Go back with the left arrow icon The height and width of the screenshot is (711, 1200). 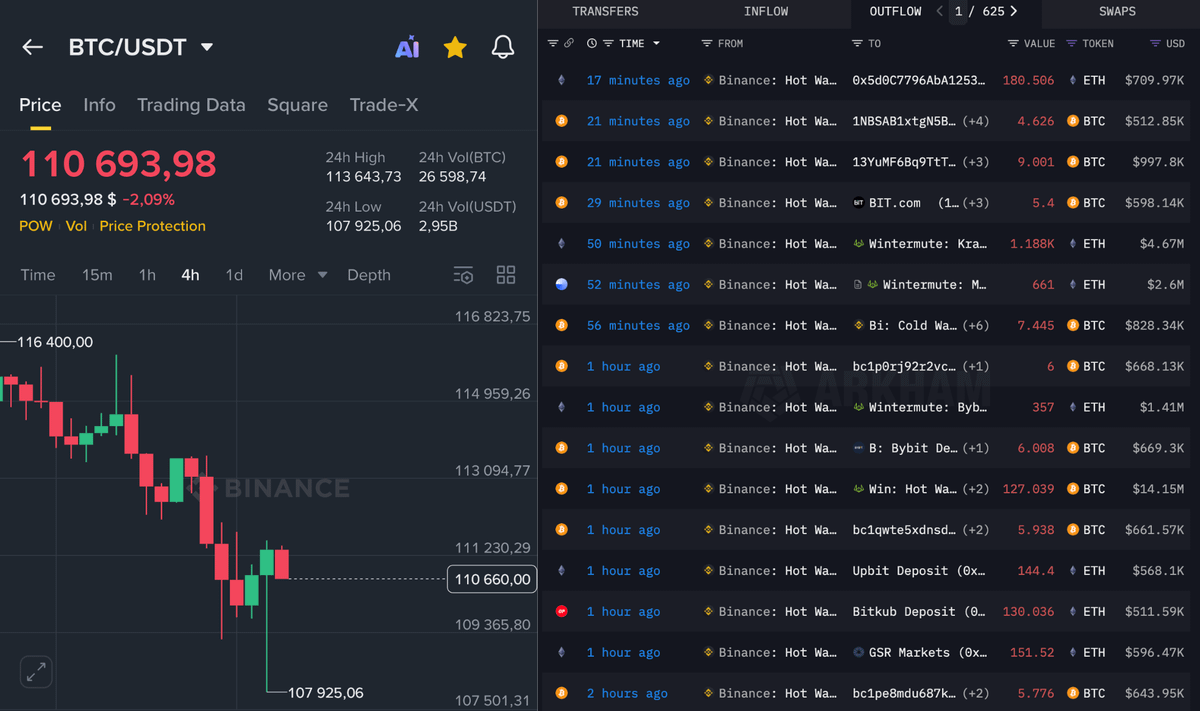[32, 47]
